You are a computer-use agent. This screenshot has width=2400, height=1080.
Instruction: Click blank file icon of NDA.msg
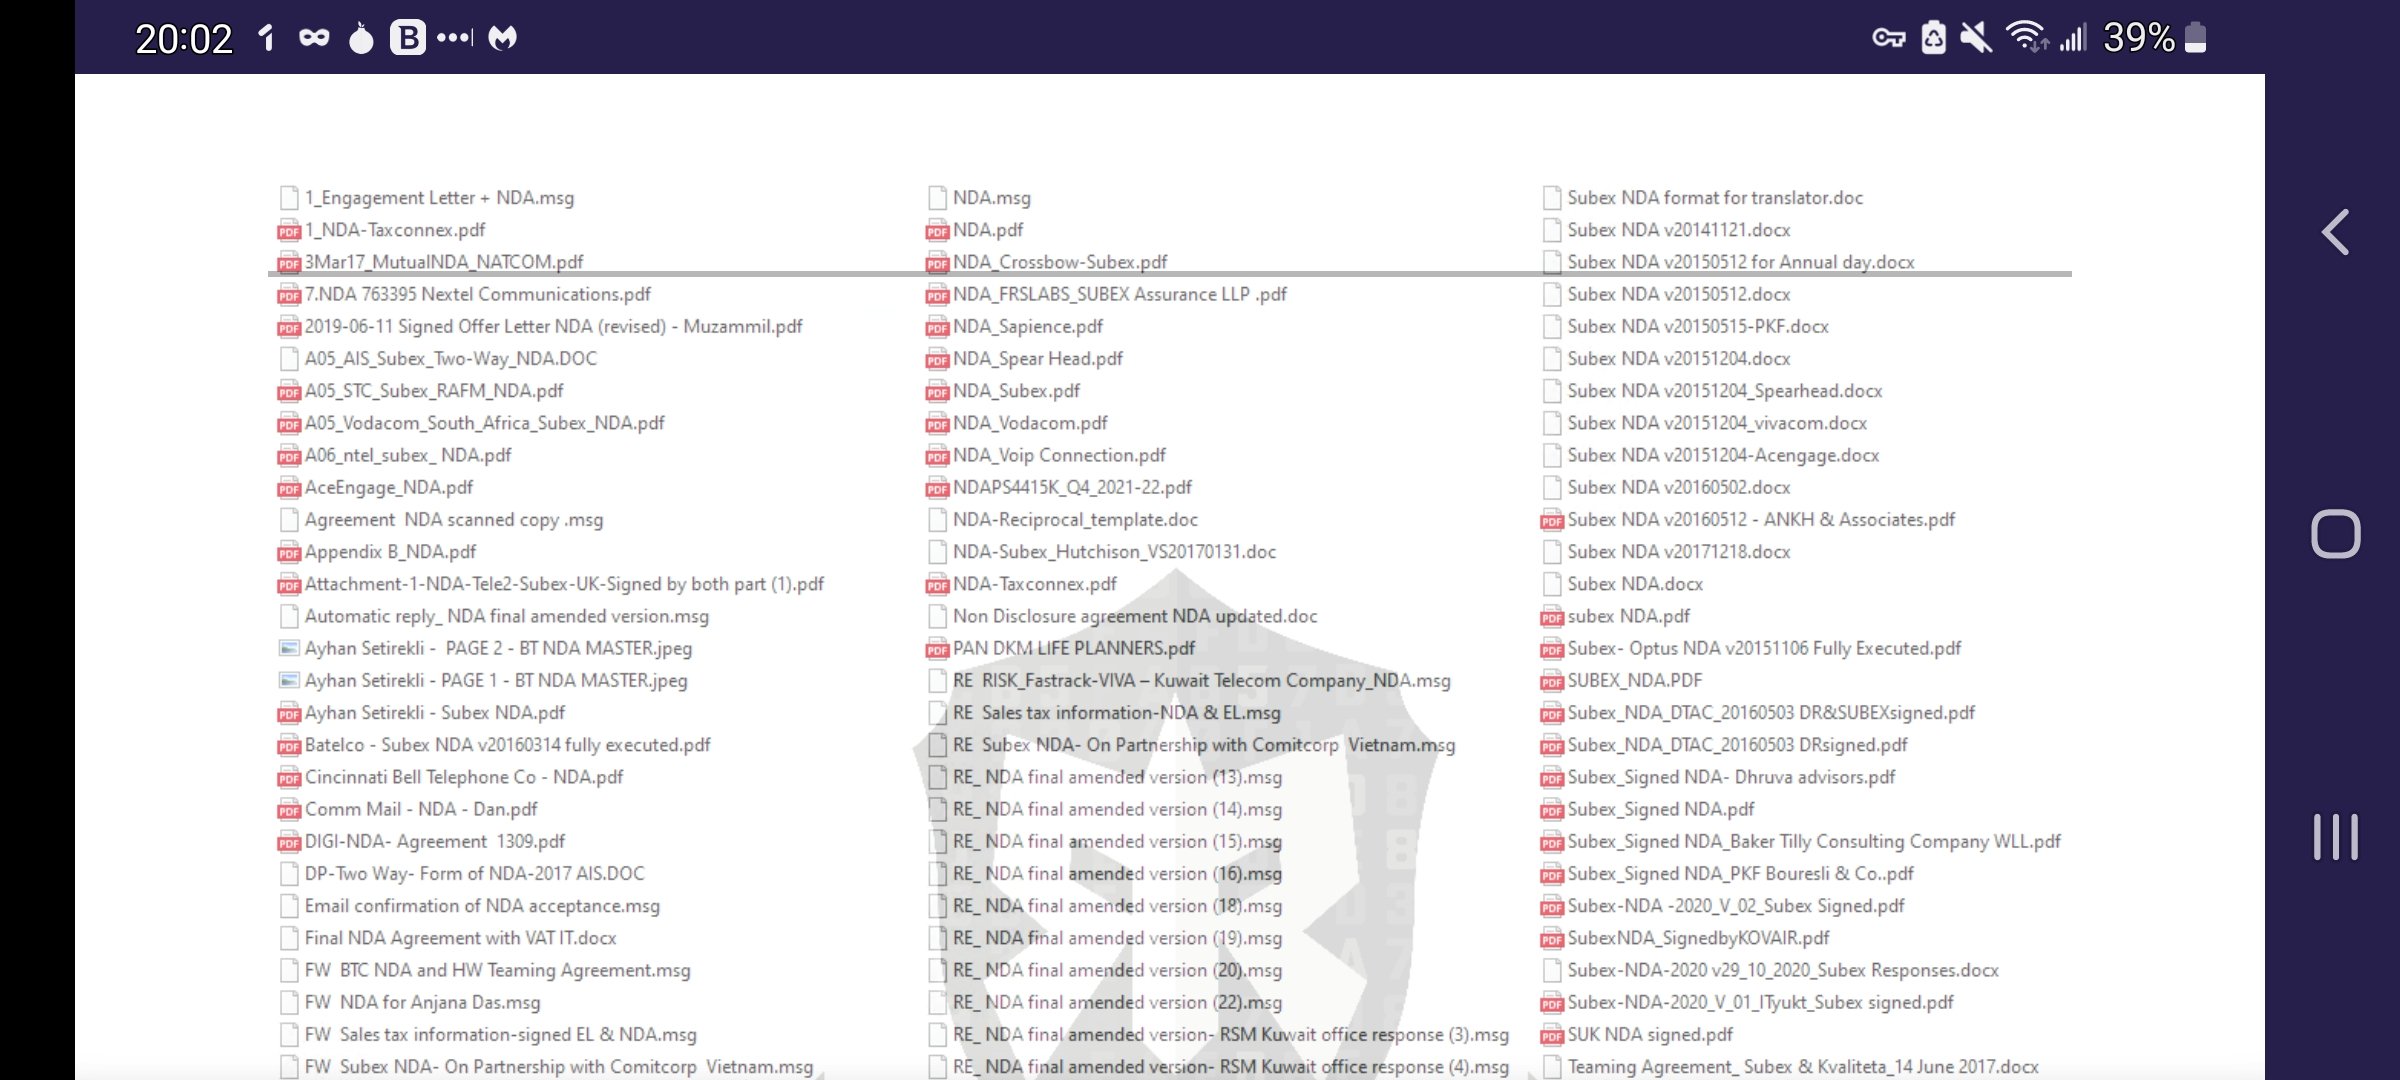click(937, 198)
